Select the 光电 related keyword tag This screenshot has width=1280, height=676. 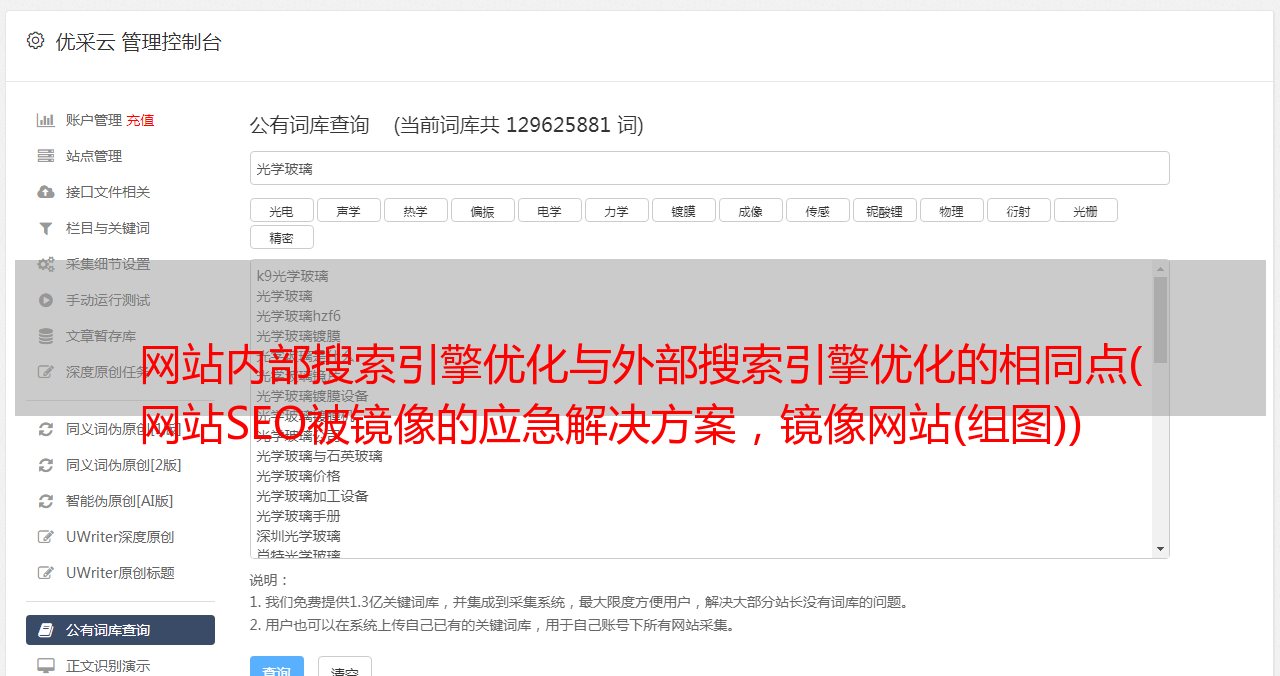pos(282,210)
